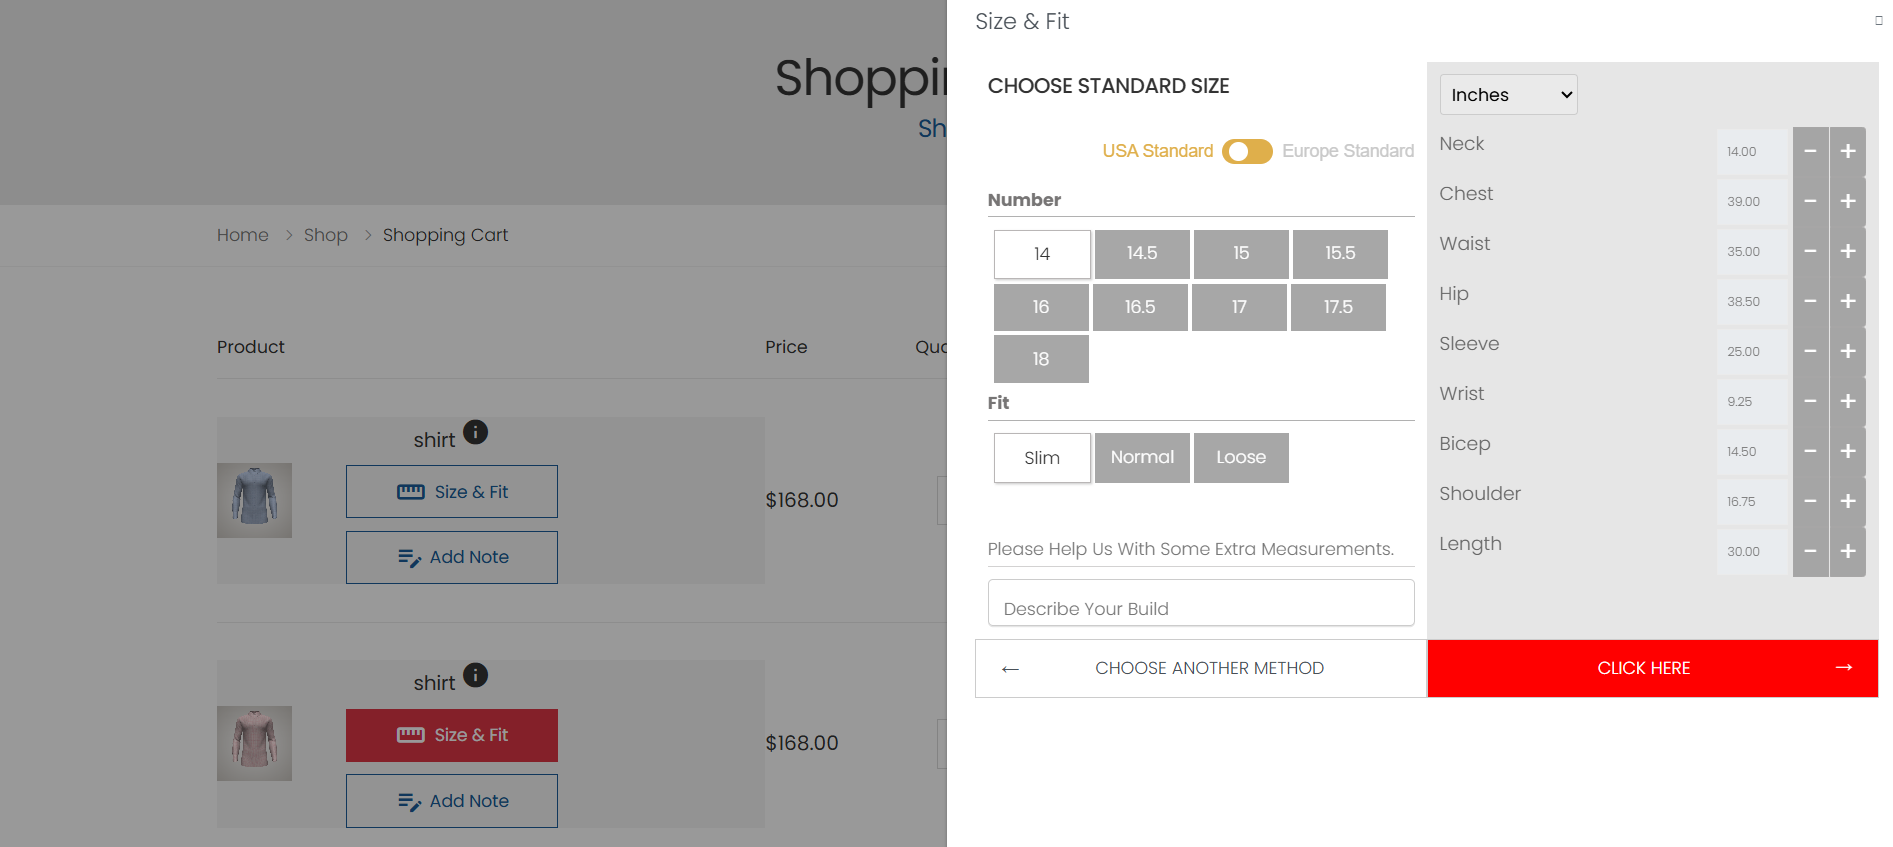The image size is (1893, 847).
Task: Toggle USA/Europe Standard switch
Action: [1246, 151]
